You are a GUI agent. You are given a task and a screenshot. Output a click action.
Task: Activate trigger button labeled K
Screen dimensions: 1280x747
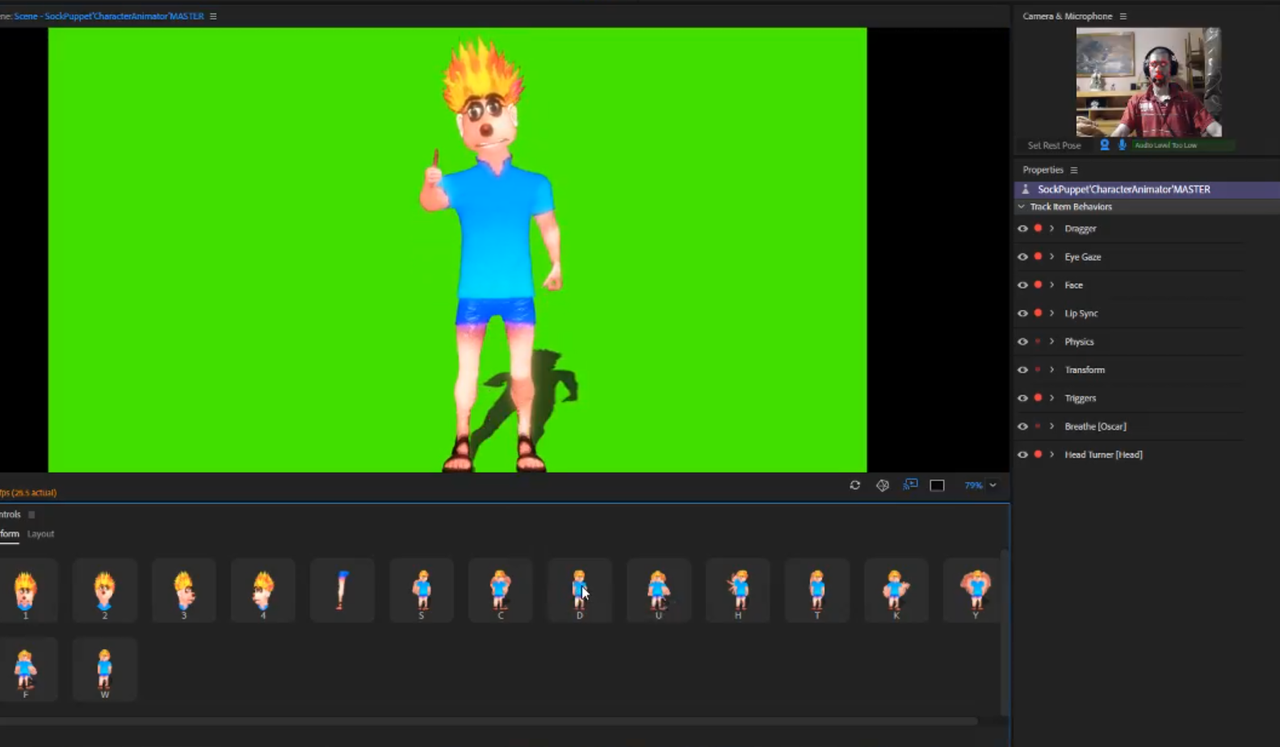coord(896,591)
